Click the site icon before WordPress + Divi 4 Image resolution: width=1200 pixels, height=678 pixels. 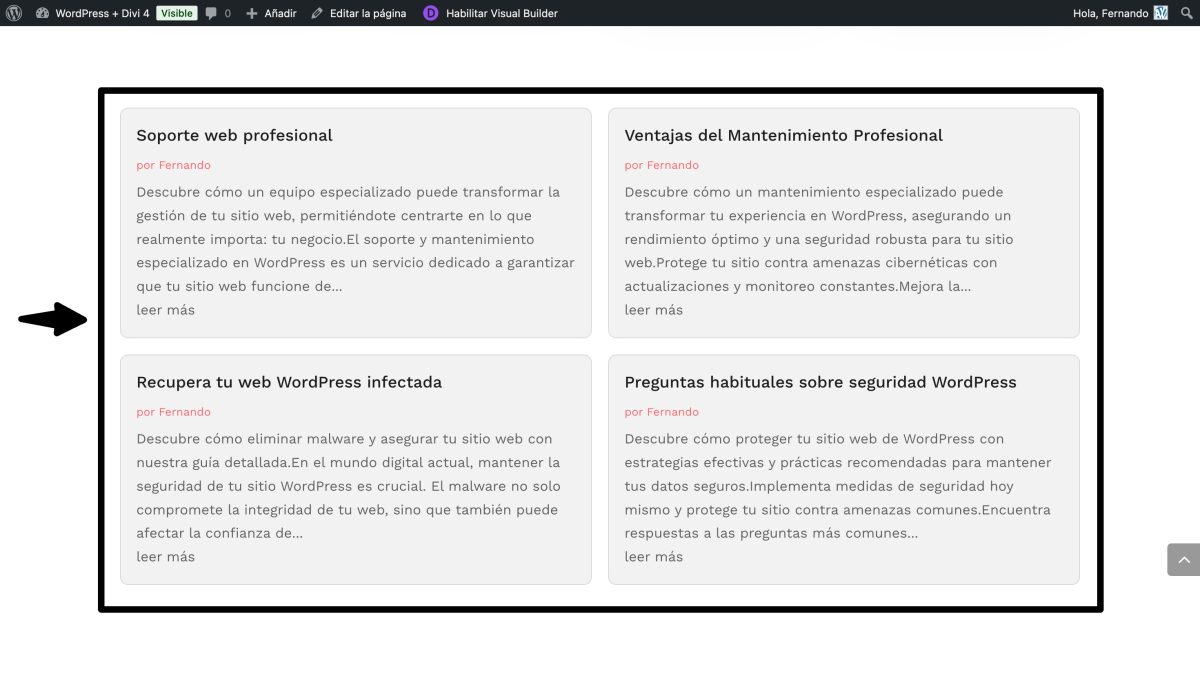coord(40,13)
